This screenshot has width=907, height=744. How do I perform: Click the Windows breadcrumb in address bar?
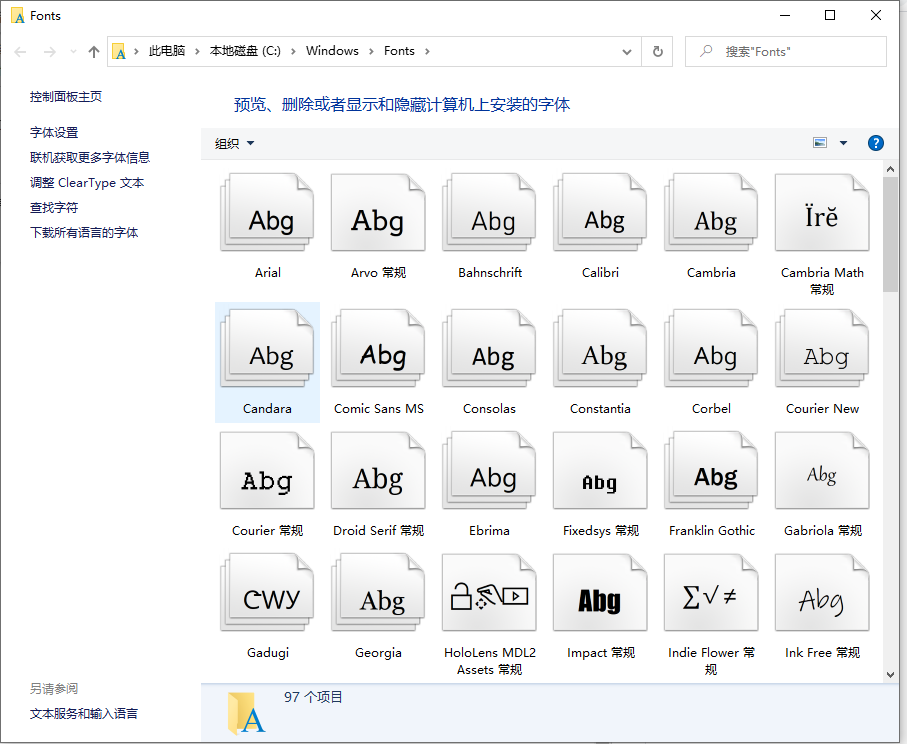(x=332, y=51)
